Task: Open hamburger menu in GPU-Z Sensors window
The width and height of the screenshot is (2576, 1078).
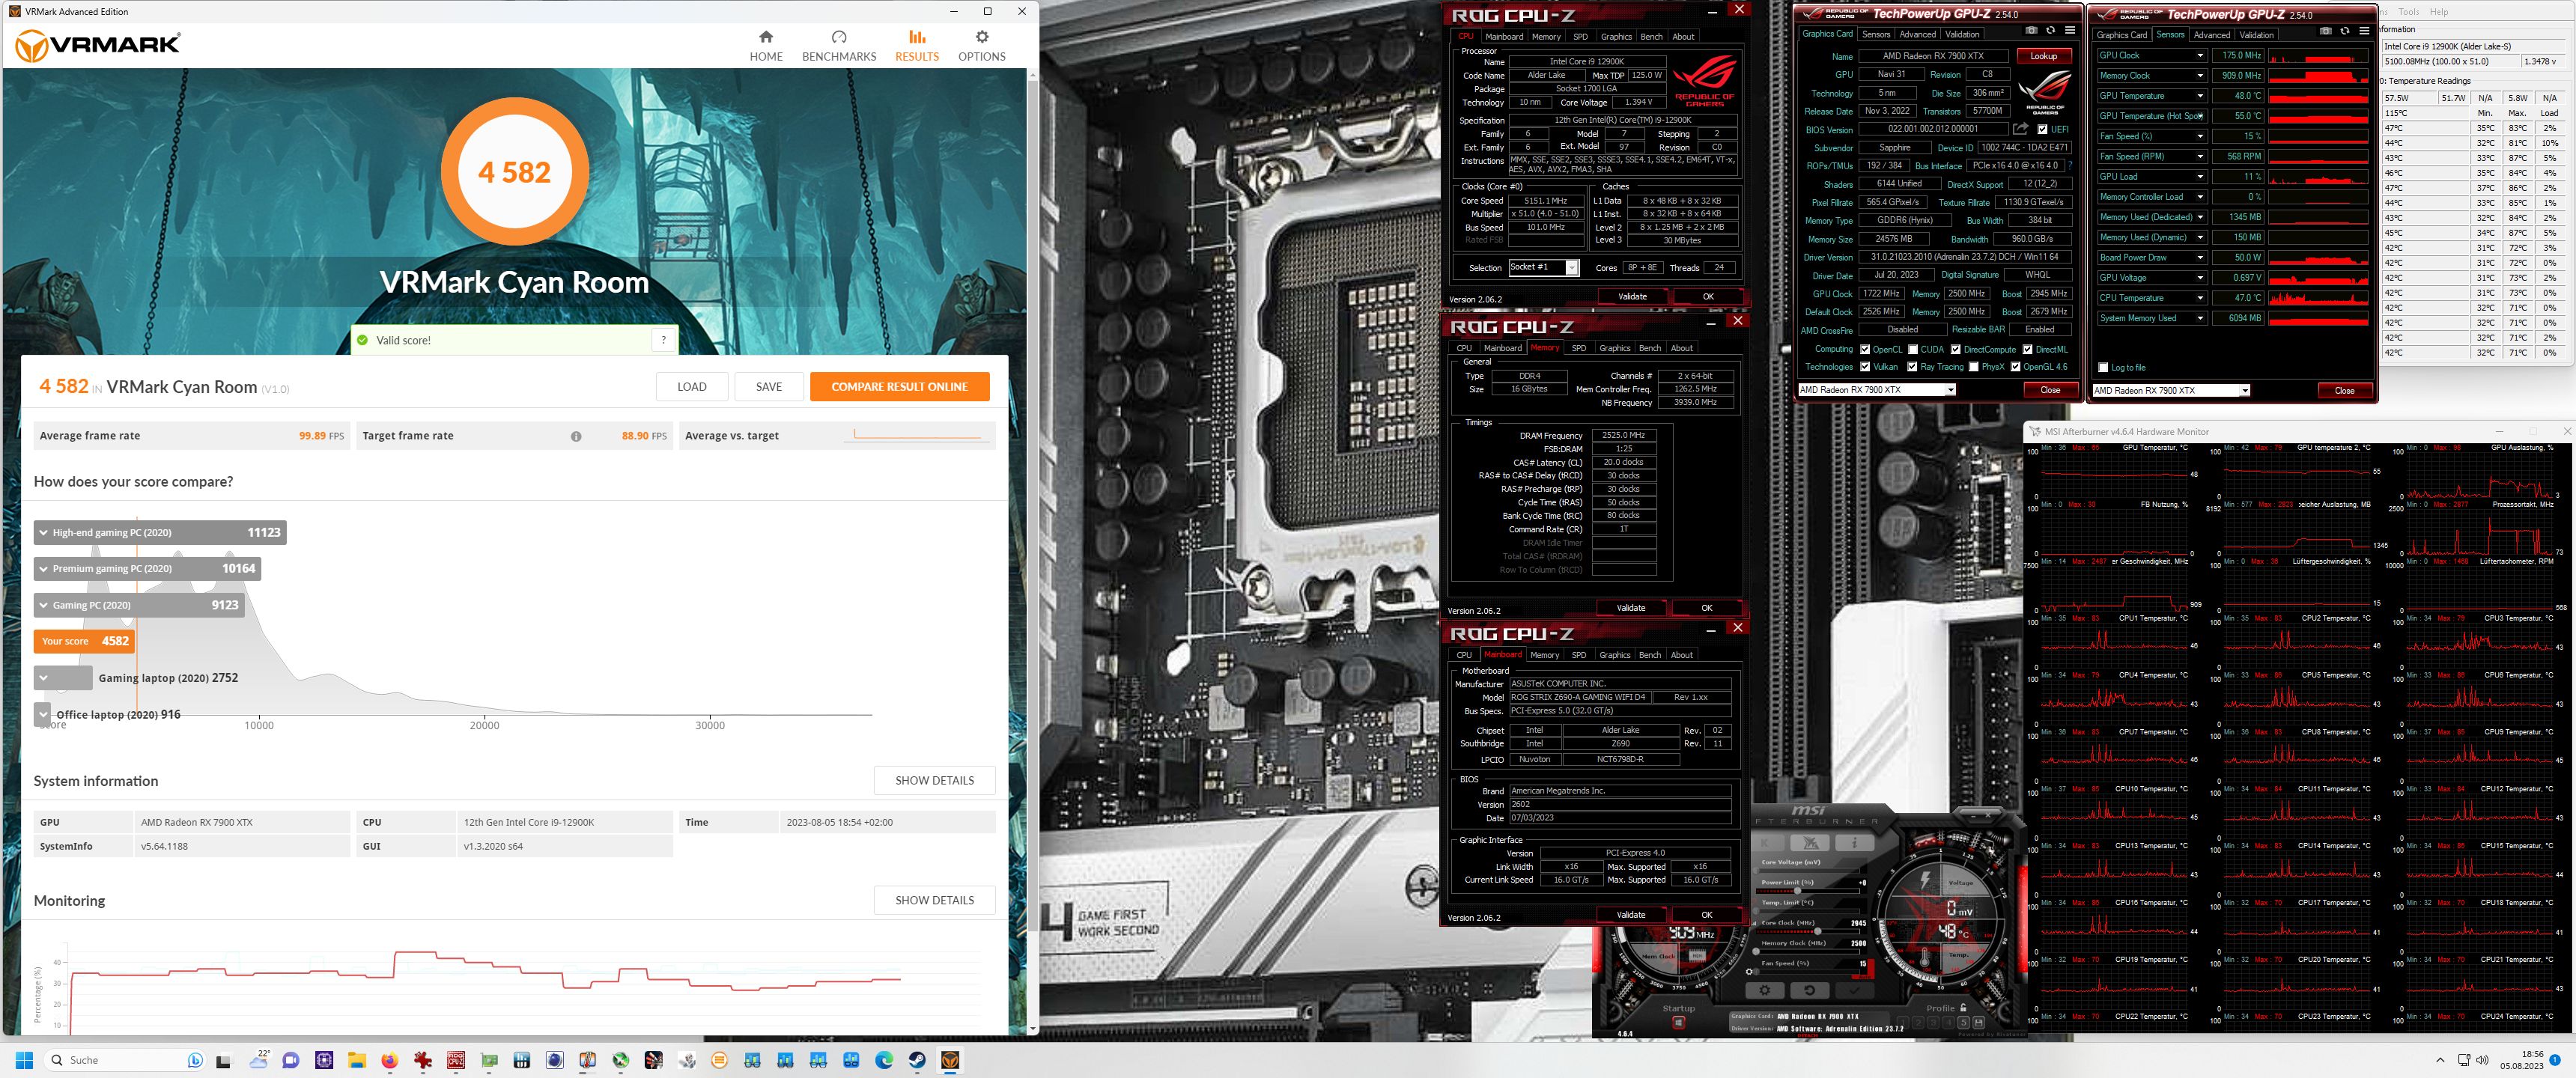Action: tap(2364, 30)
